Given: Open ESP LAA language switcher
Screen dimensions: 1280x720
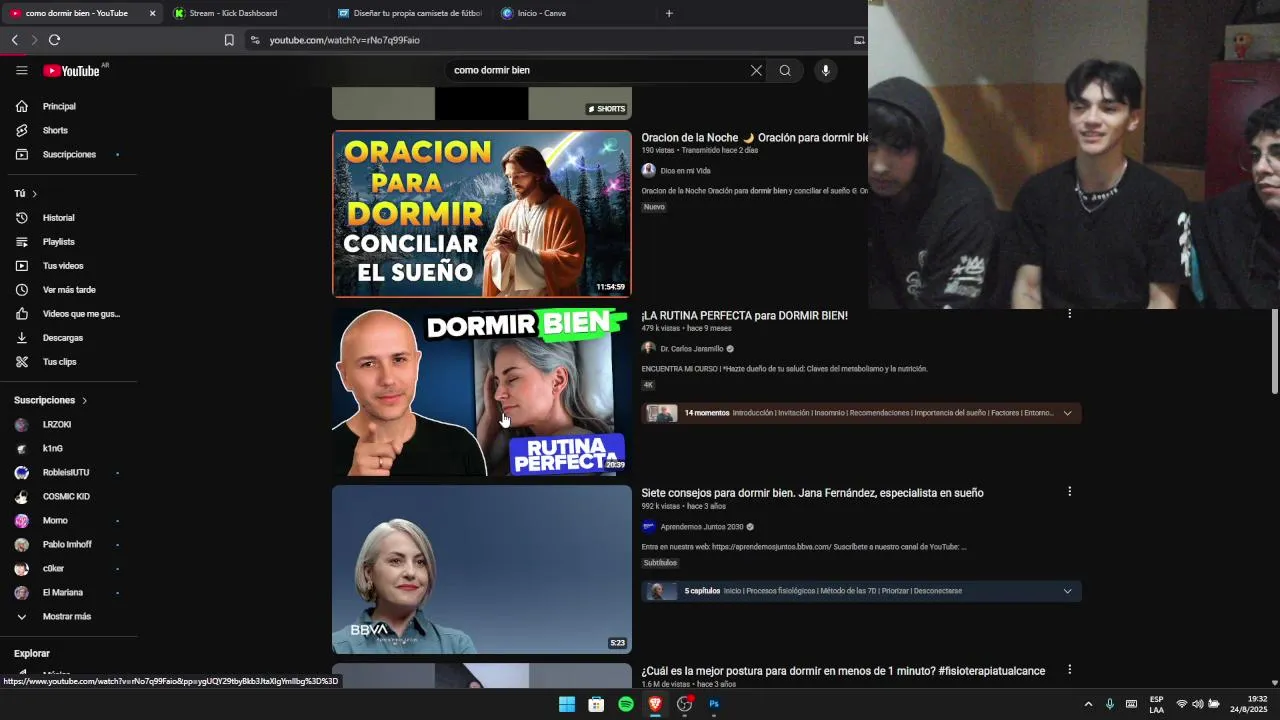Looking at the screenshot, I should (x=1156, y=704).
